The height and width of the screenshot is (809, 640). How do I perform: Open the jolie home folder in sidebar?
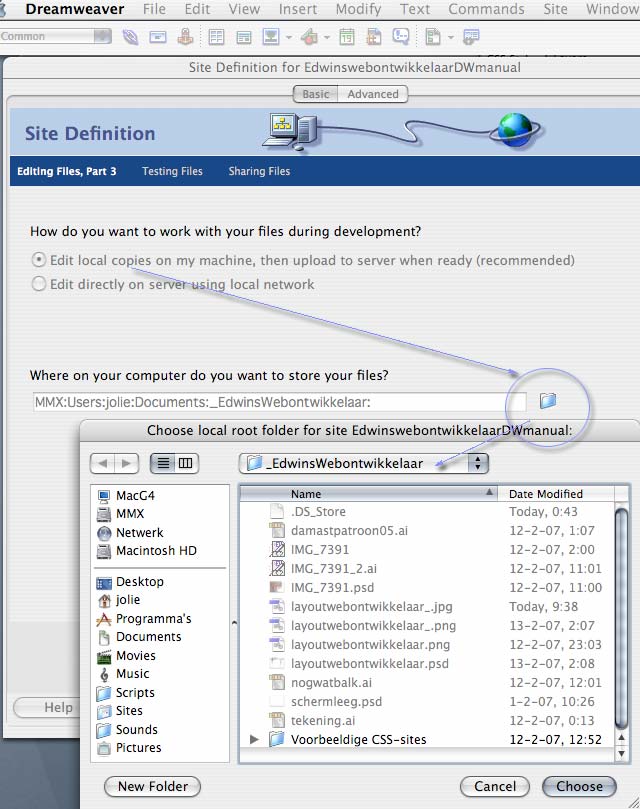(119, 600)
